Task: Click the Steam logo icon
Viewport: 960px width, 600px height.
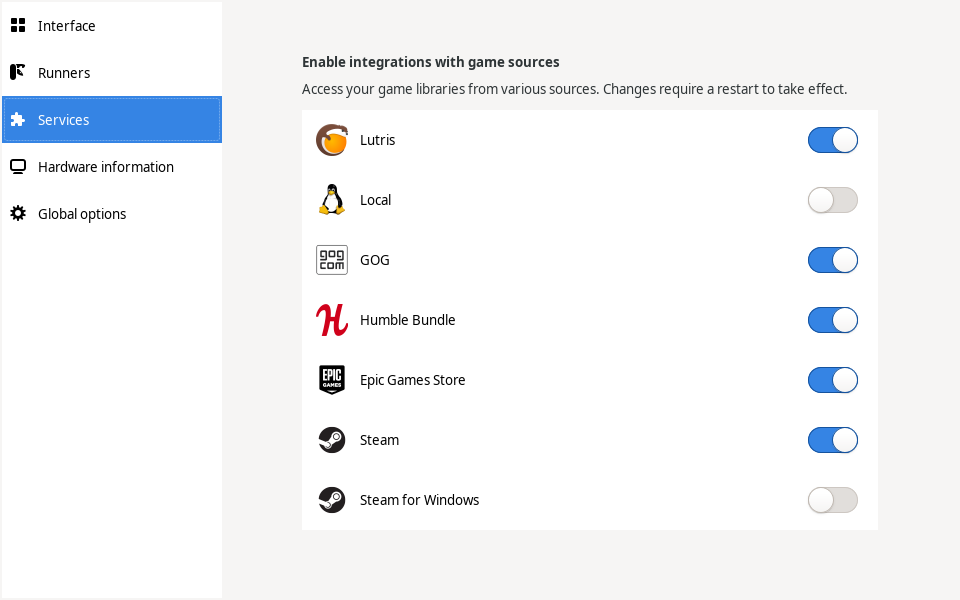Action: click(331, 440)
